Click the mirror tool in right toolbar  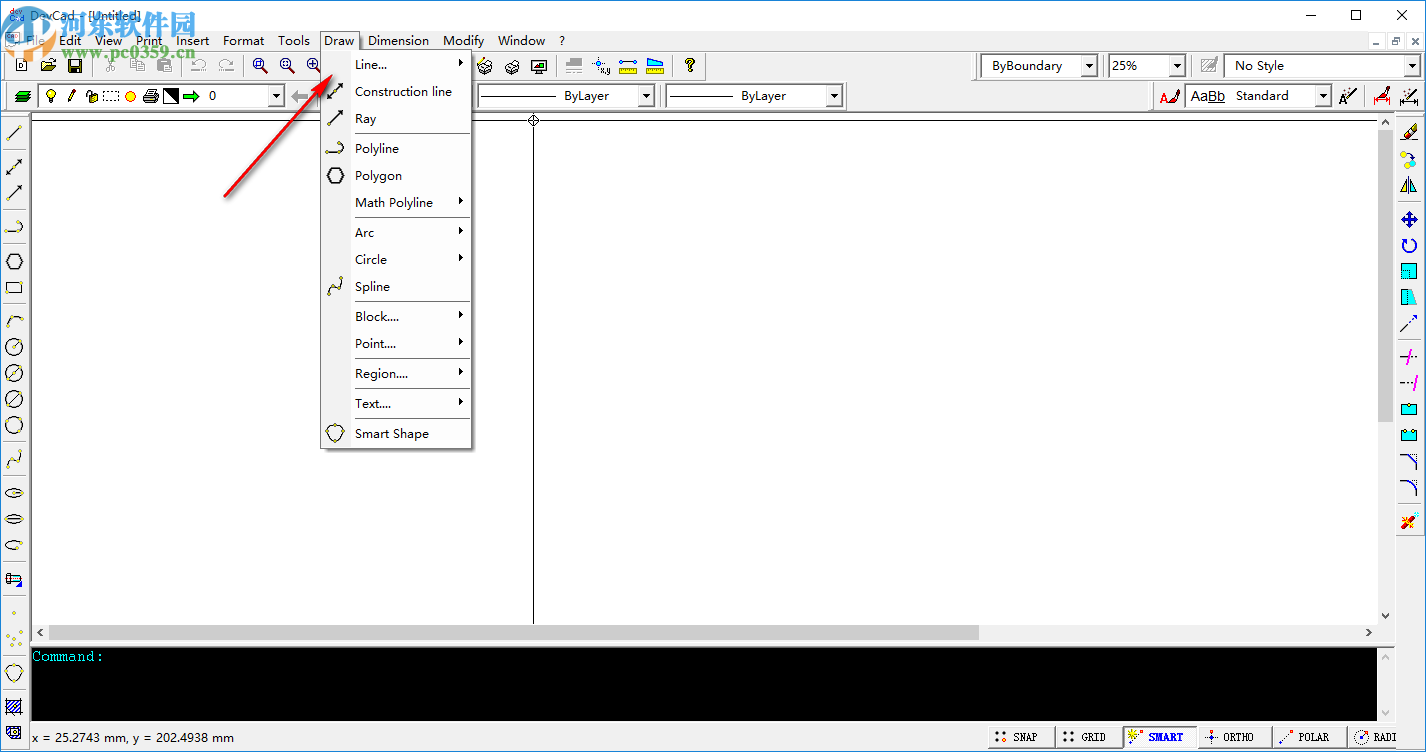1409,185
